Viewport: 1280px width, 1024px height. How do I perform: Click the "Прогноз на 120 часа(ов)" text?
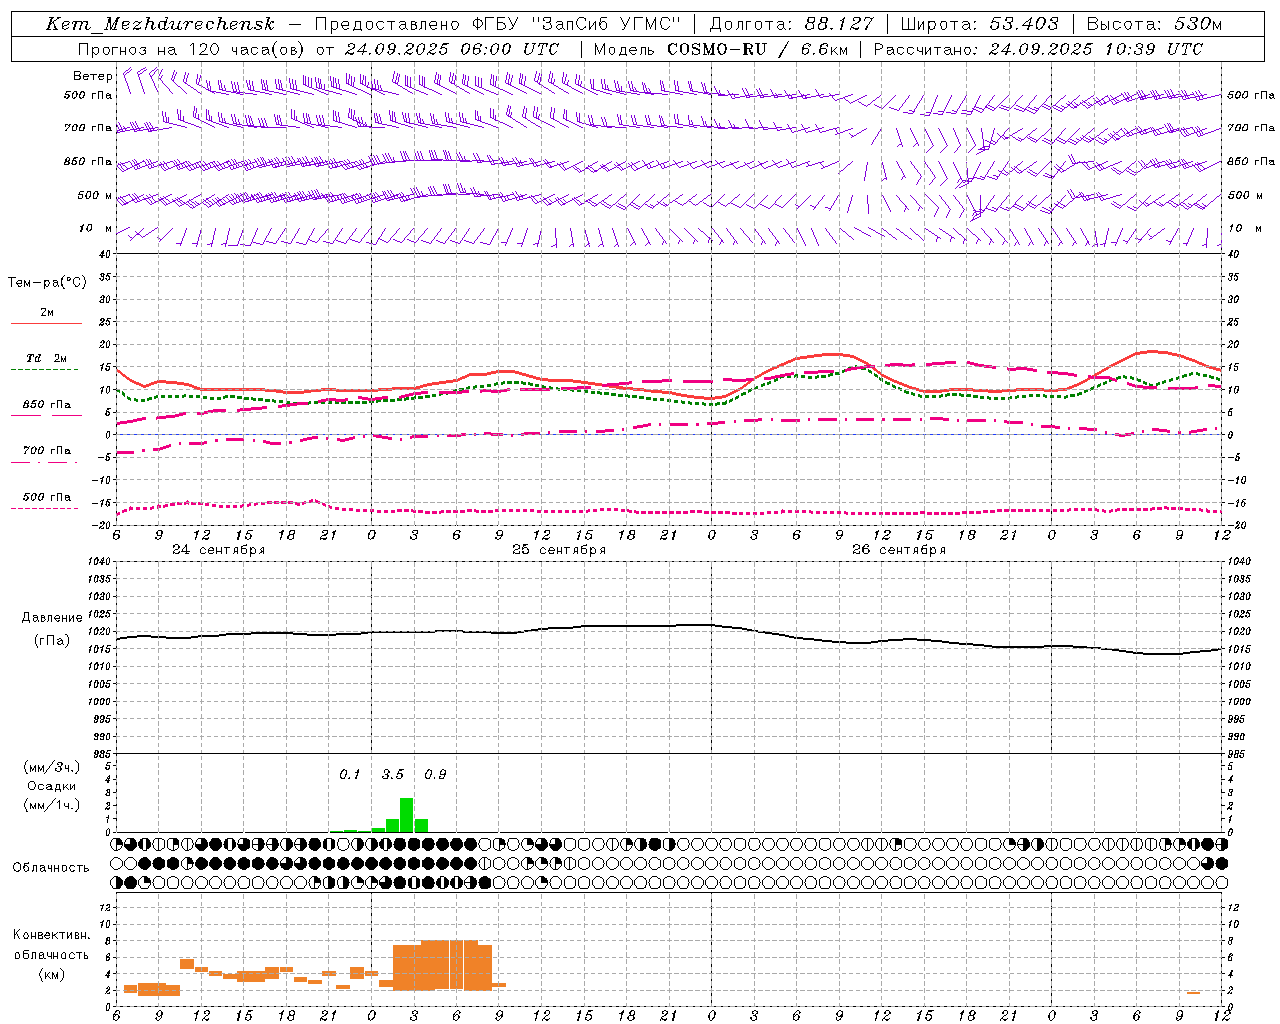coord(191,49)
